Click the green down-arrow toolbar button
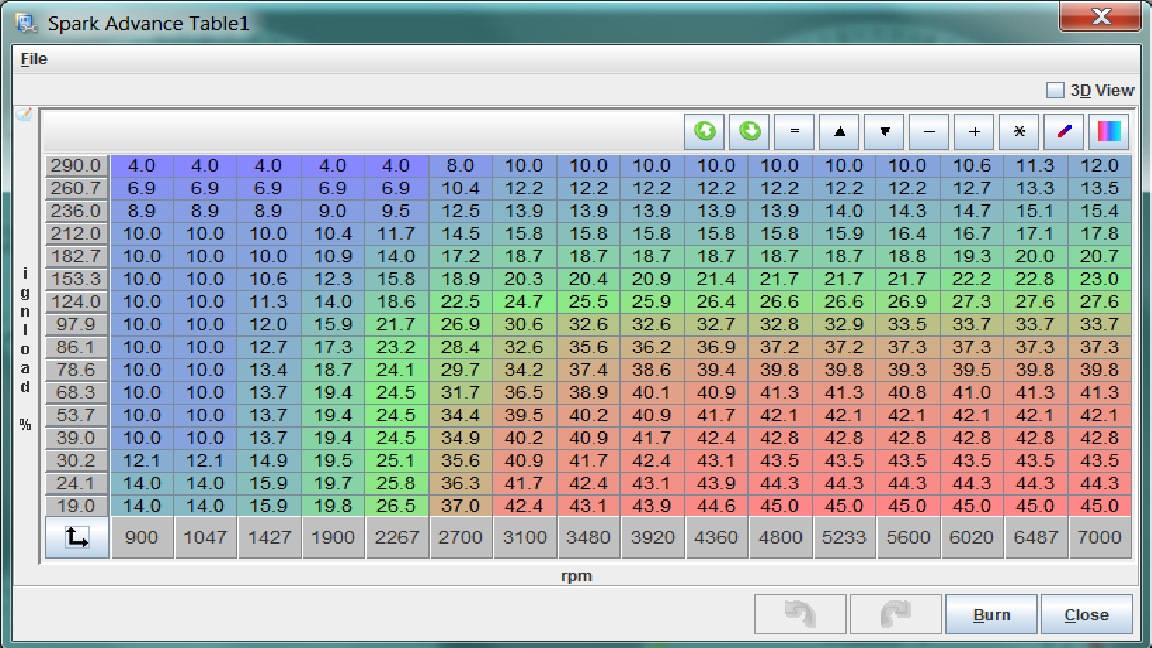 750,131
